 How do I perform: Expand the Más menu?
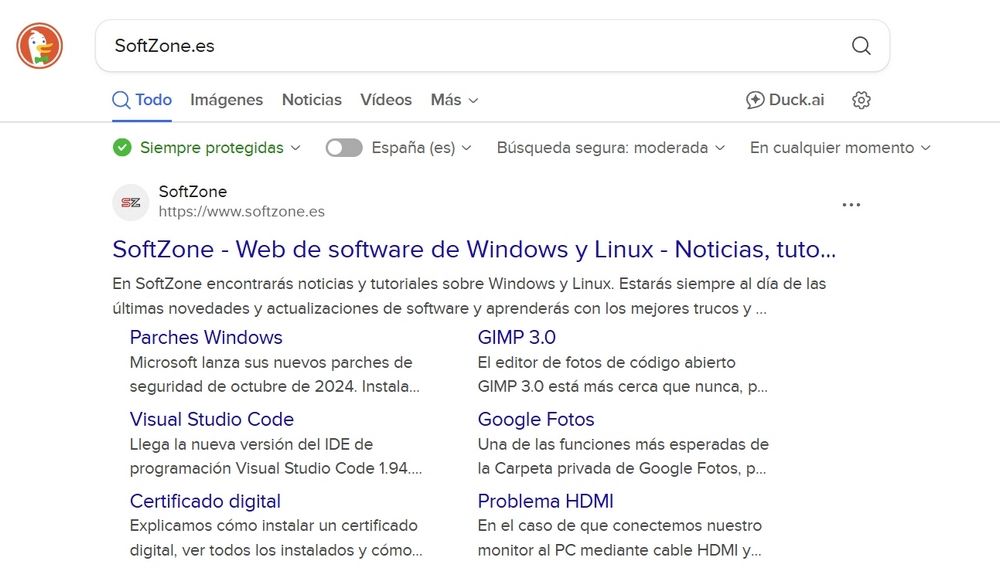(454, 100)
